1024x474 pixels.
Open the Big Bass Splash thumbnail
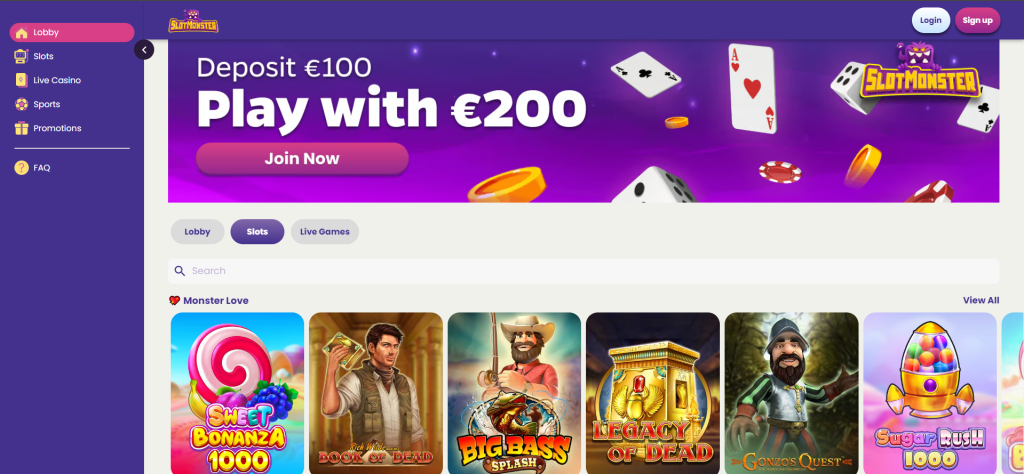pyautogui.click(x=515, y=393)
